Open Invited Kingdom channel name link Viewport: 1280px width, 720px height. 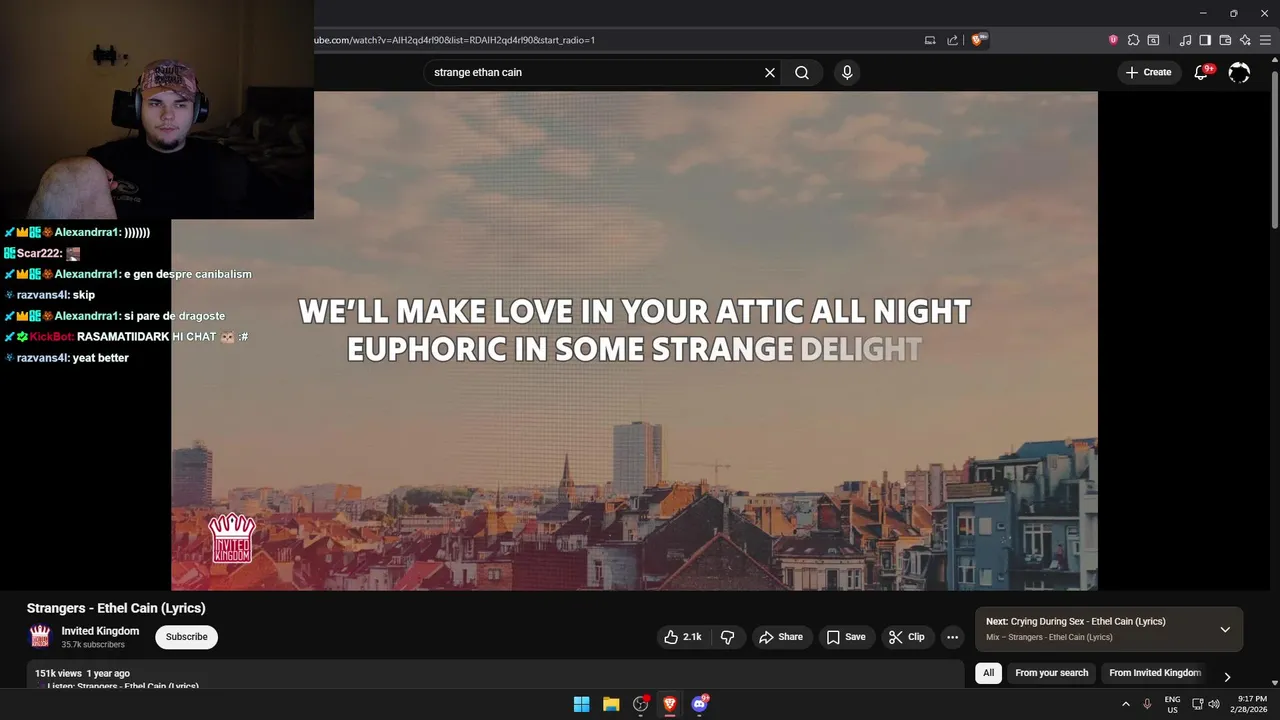[100, 631]
